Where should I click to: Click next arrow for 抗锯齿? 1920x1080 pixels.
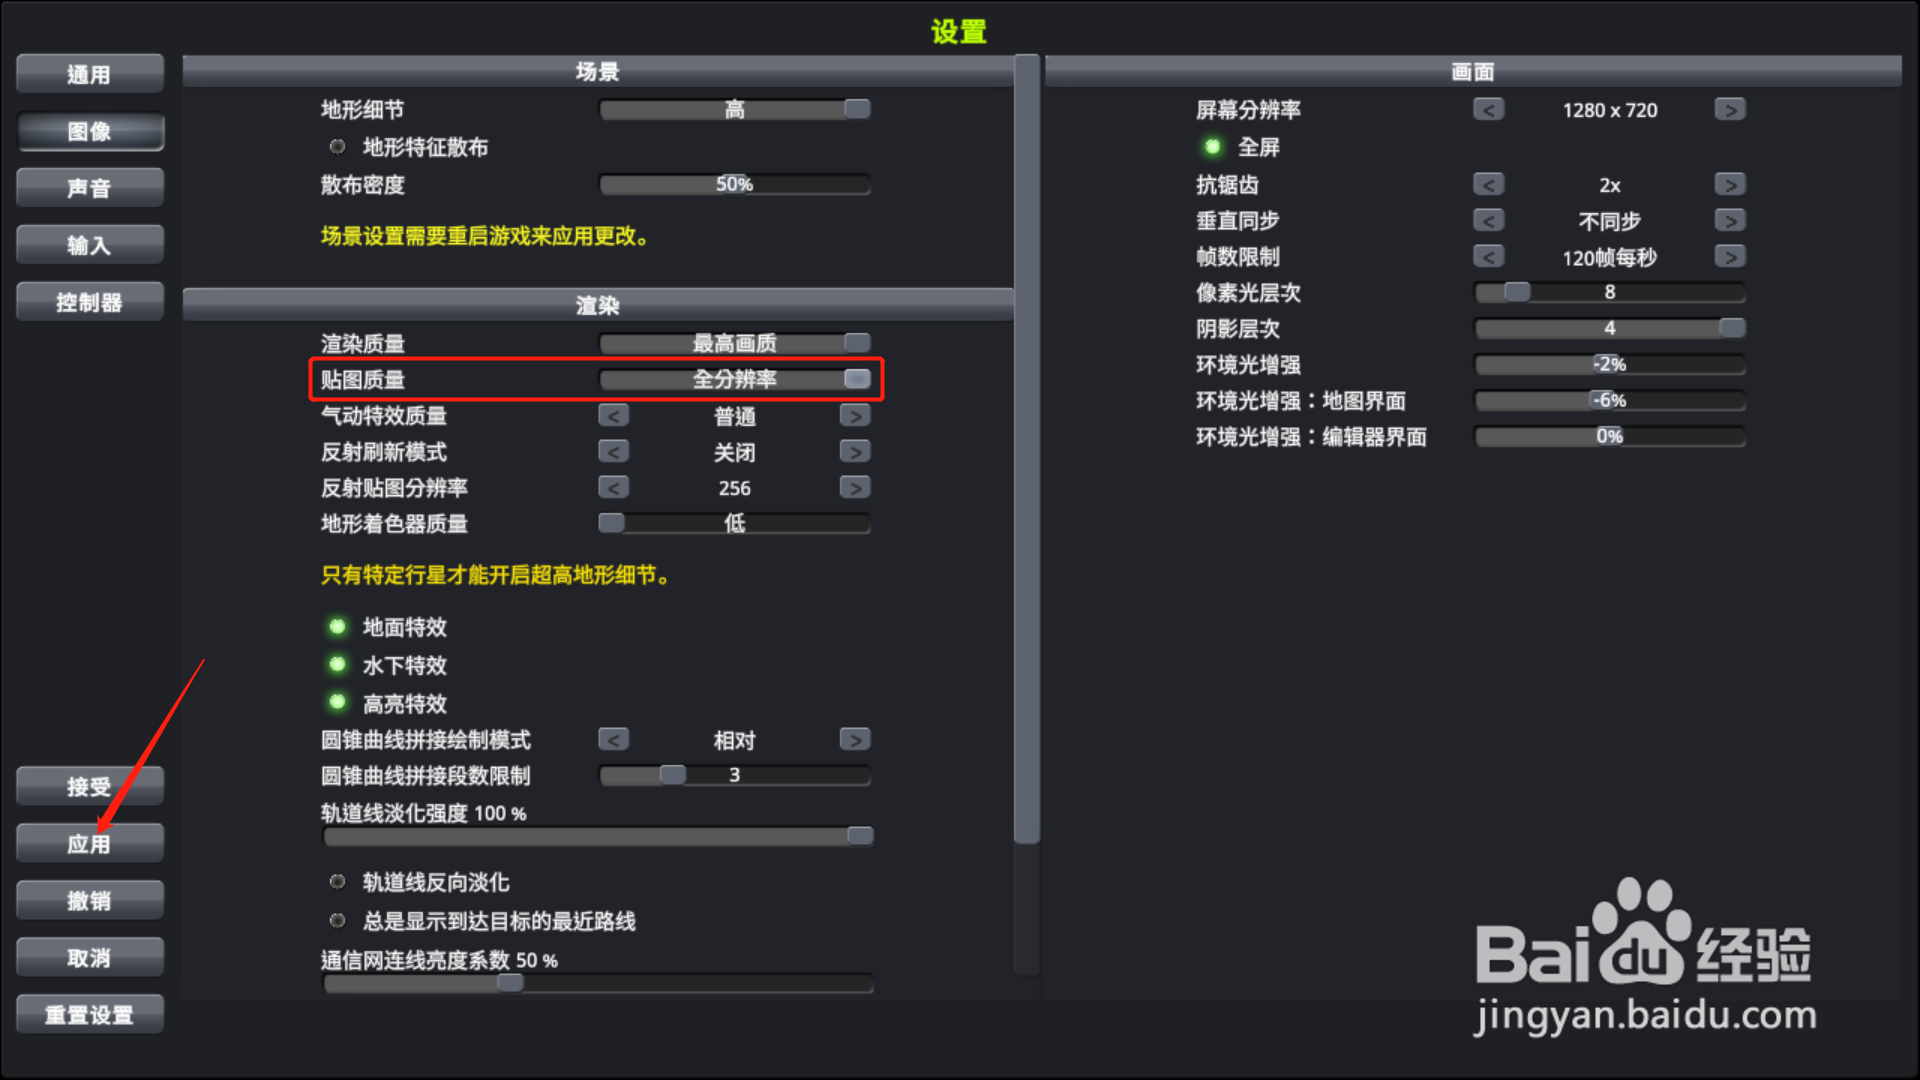1730,184
